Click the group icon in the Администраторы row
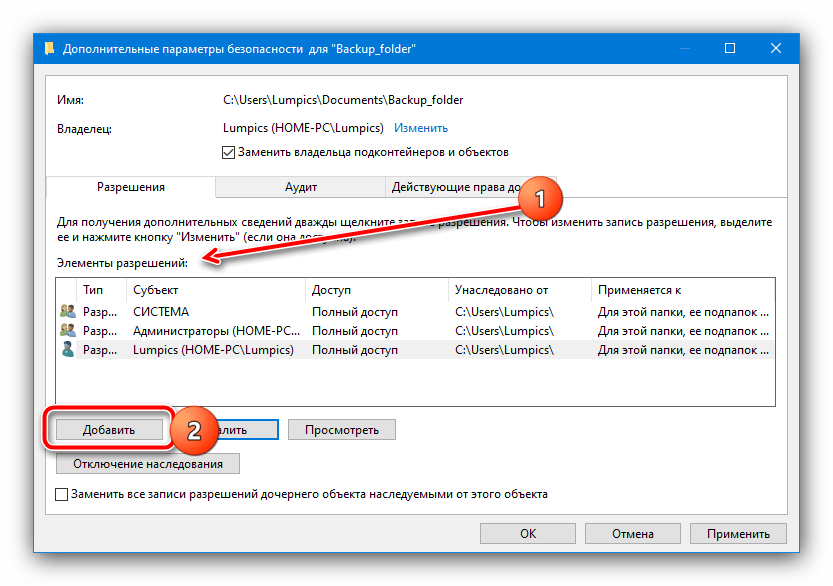This screenshot has height=586, width=833. (68, 331)
